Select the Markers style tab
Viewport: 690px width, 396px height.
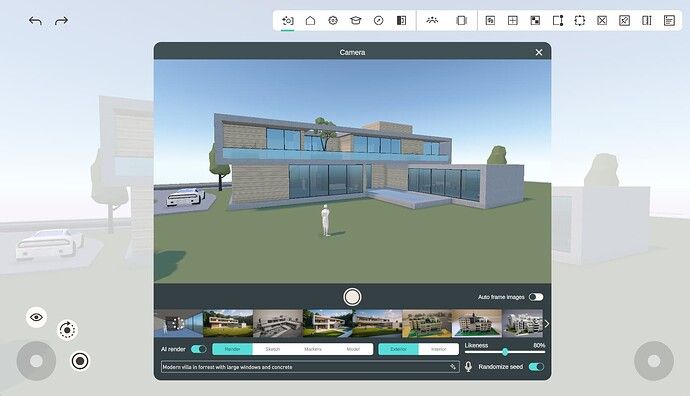point(313,349)
